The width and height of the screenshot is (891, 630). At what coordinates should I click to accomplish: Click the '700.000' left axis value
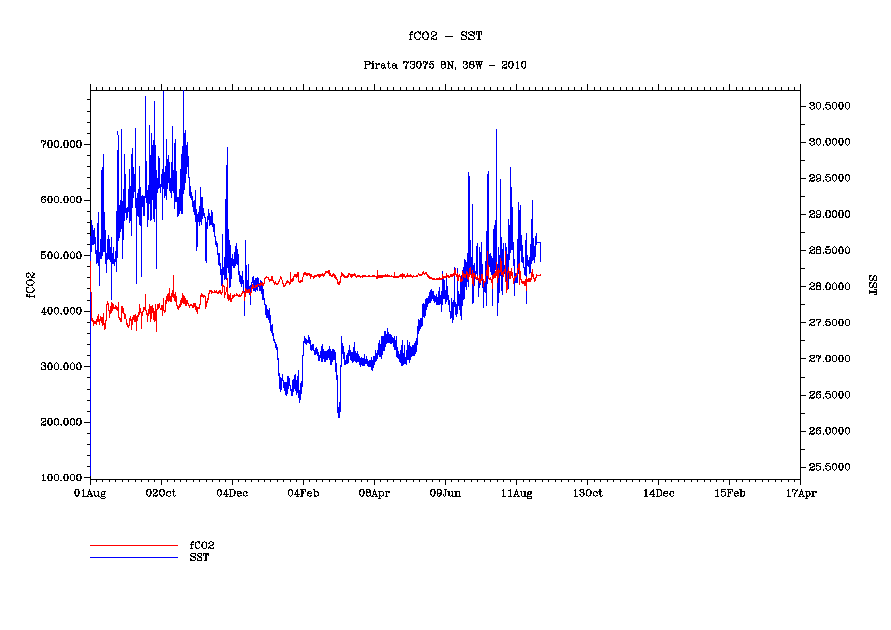[x=61, y=144]
